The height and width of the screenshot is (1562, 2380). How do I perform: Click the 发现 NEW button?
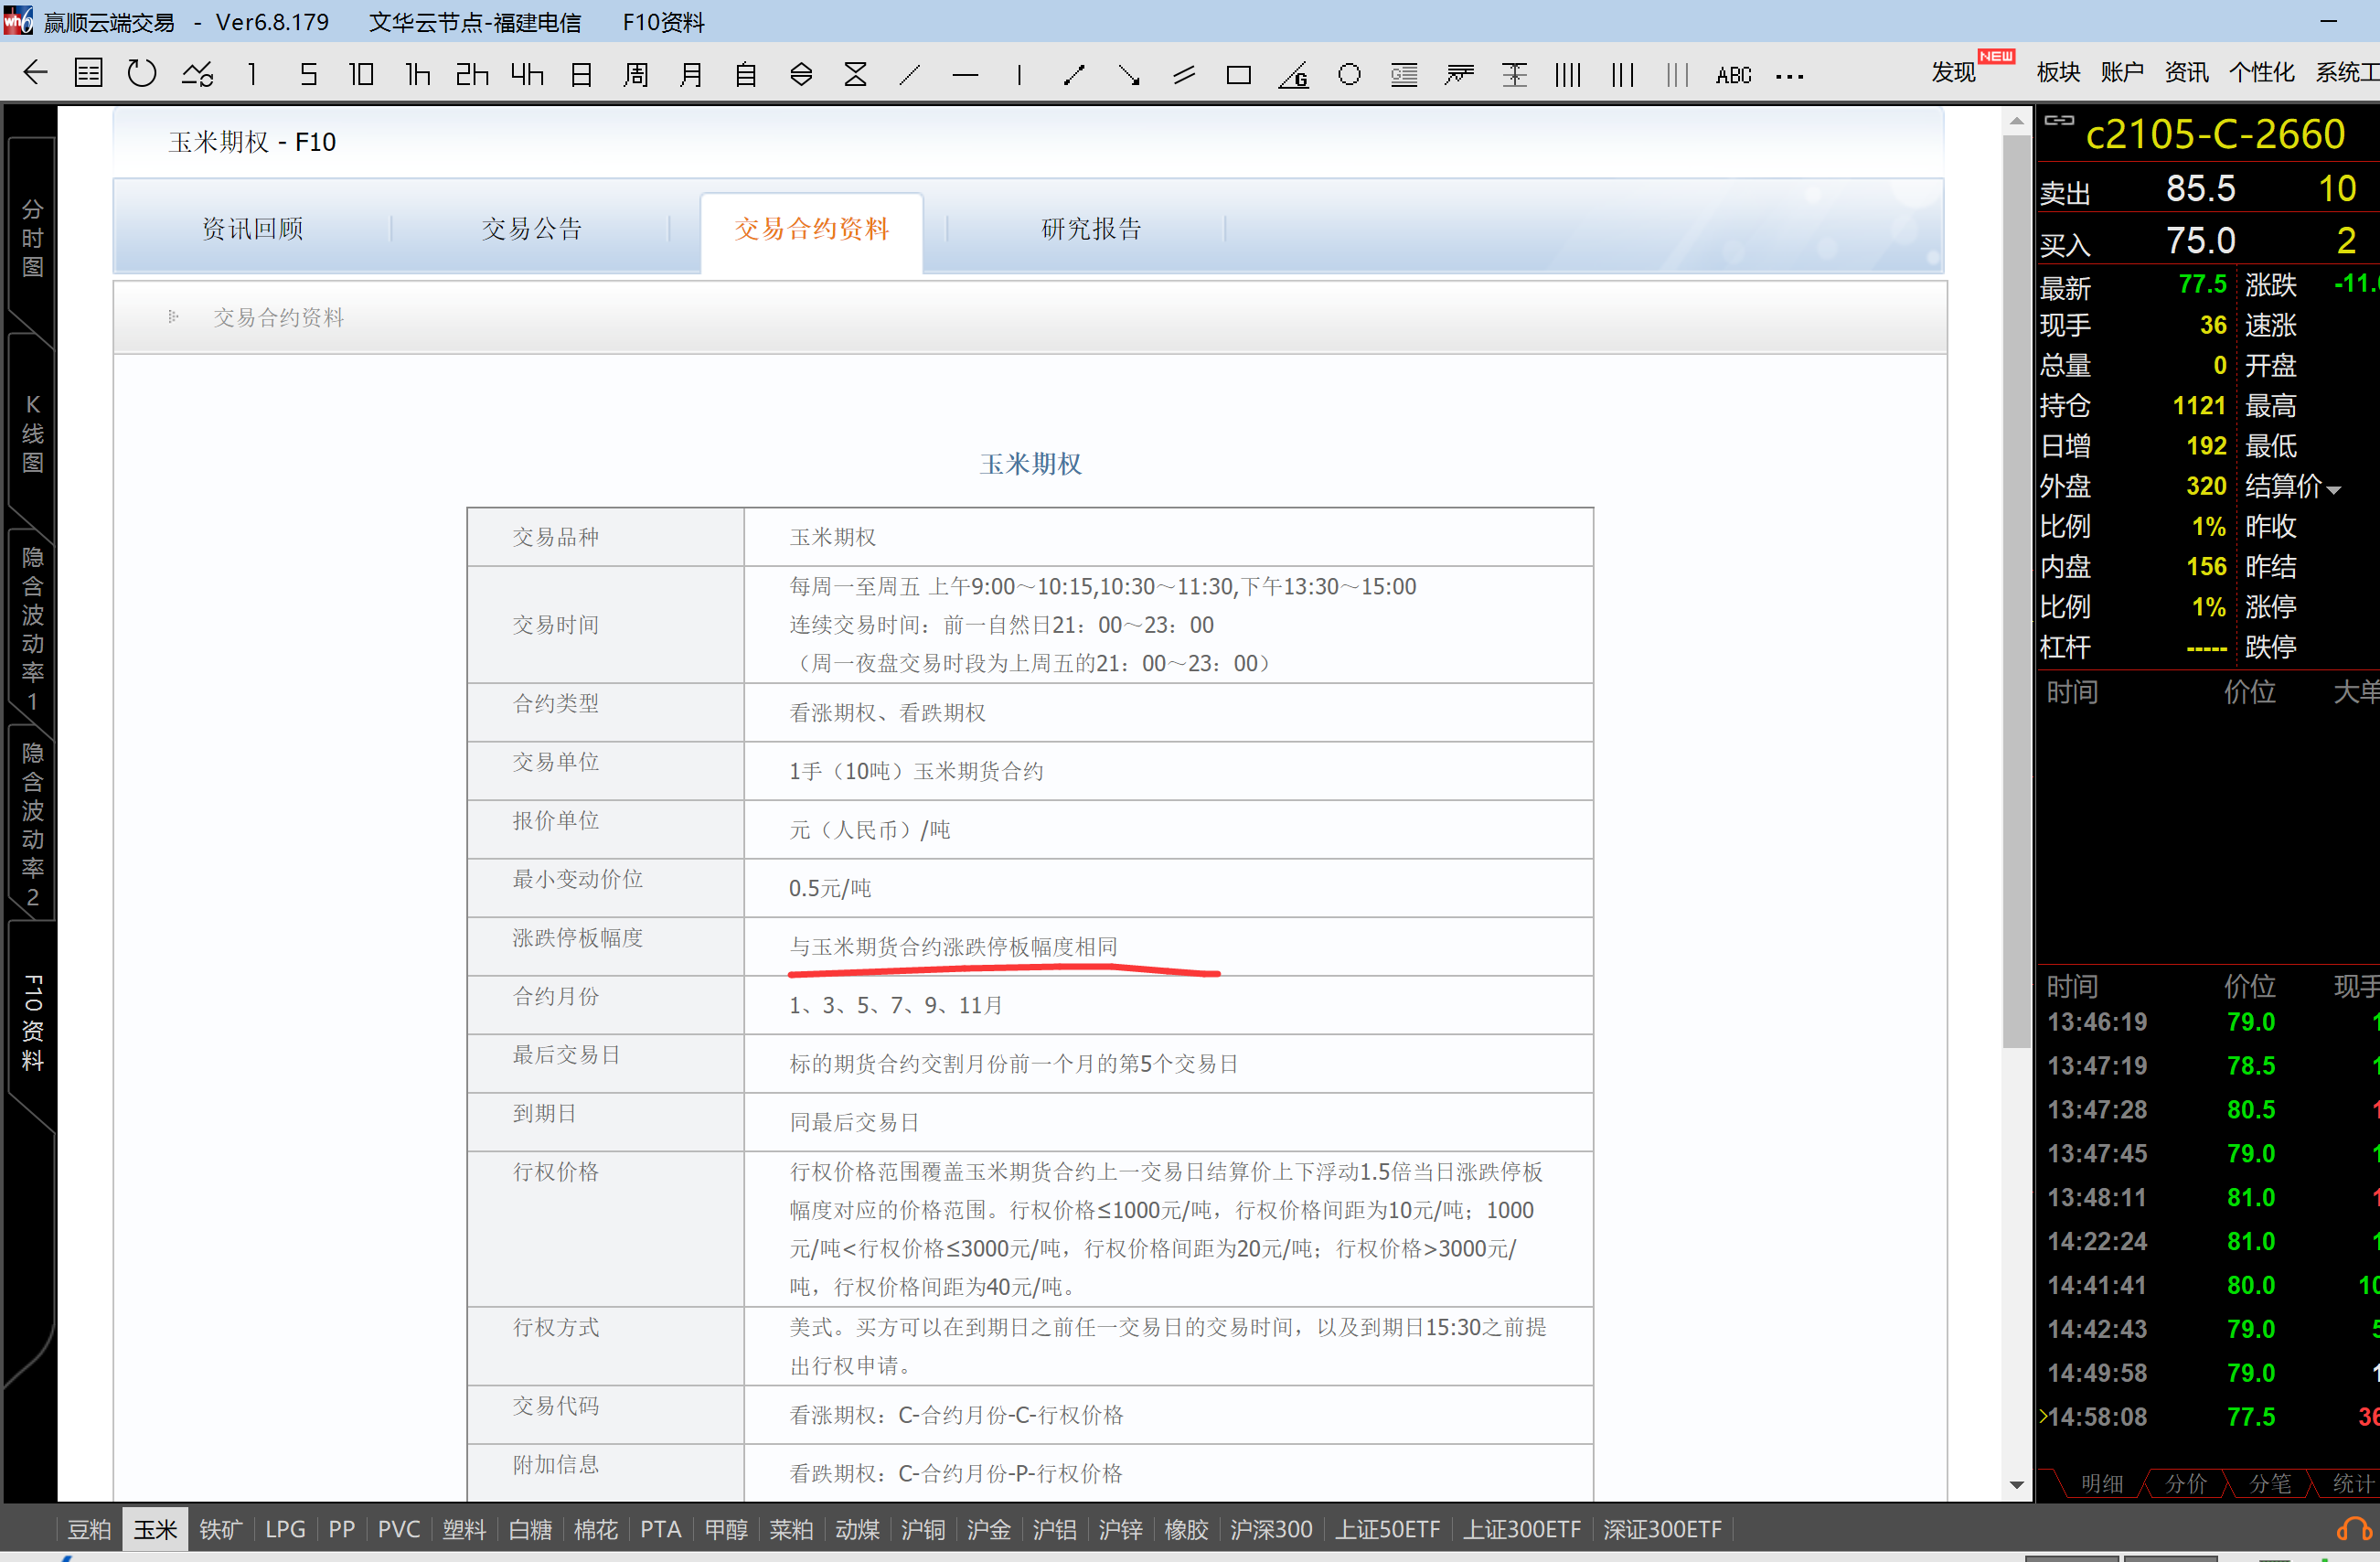click(x=1953, y=72)
